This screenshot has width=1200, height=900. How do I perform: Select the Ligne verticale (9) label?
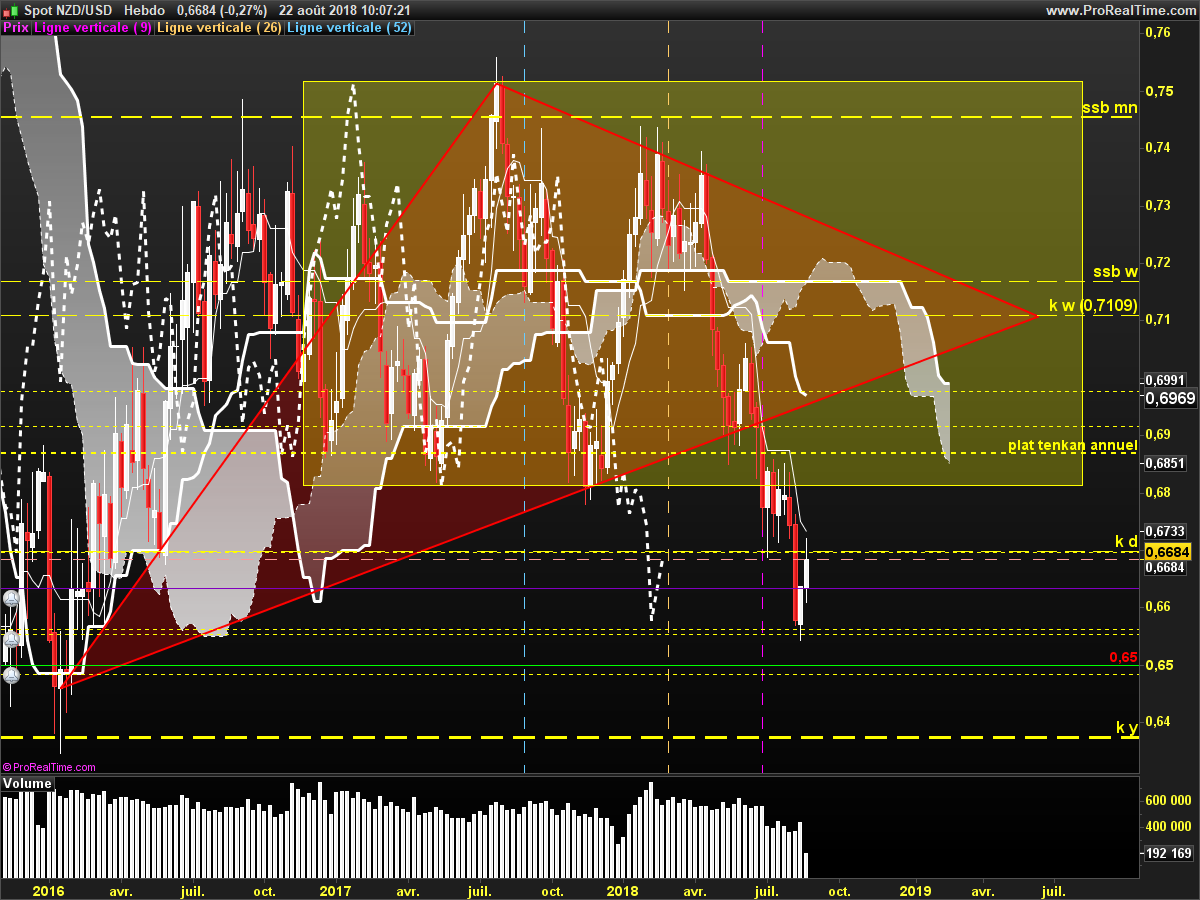[93, 28]
